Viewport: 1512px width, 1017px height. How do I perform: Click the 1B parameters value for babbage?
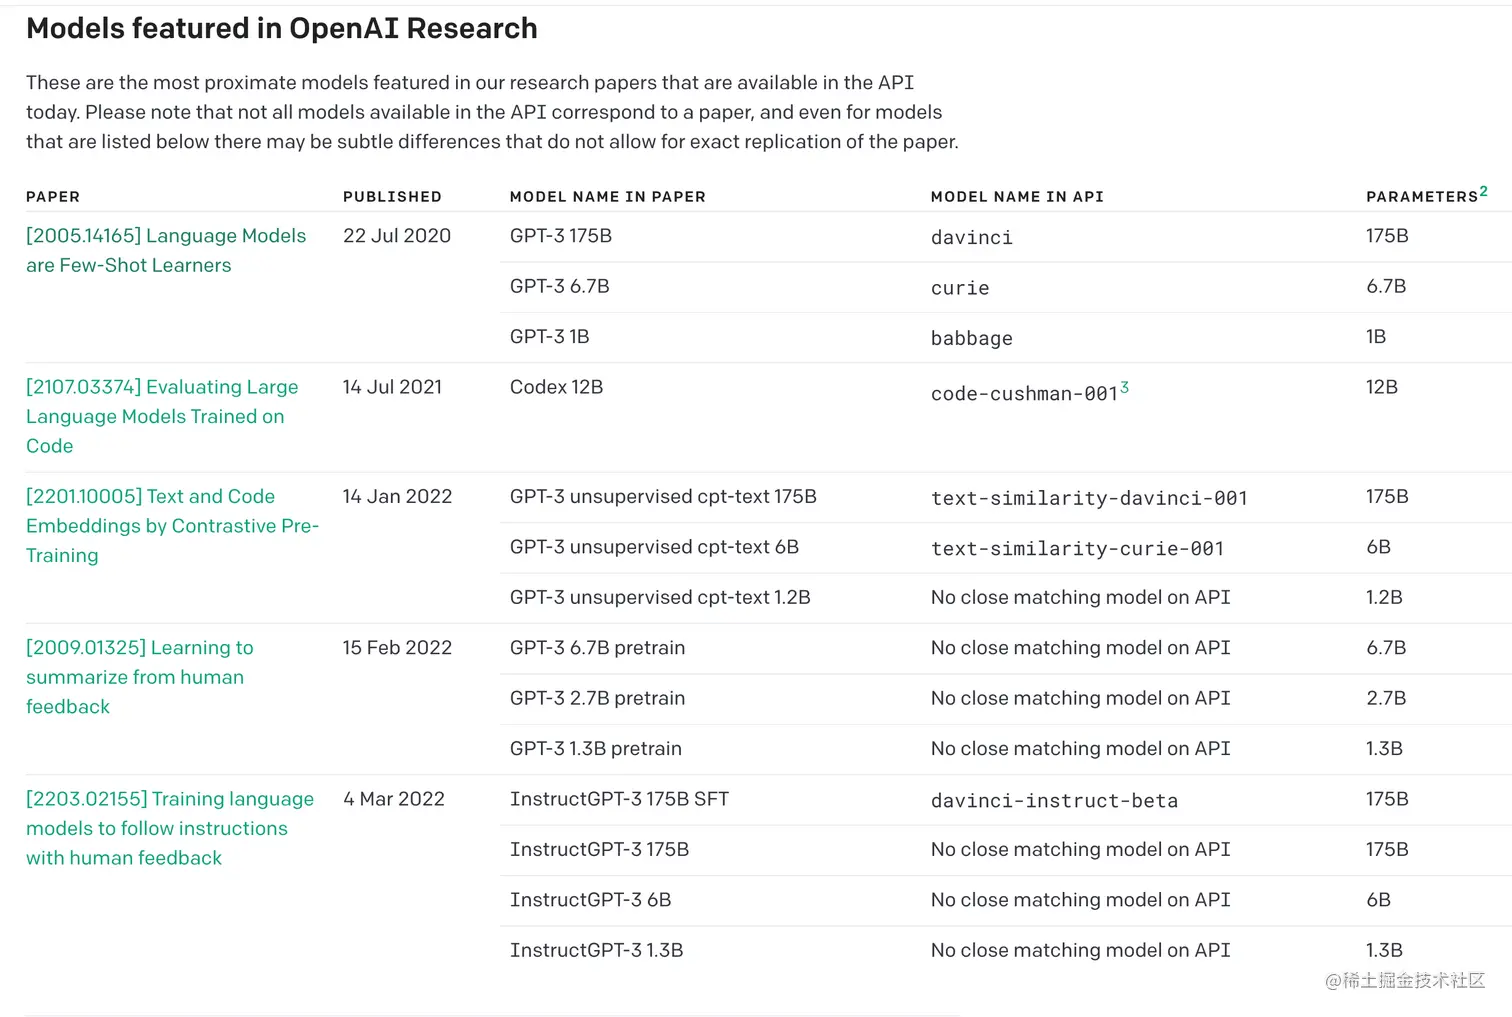1376,337
